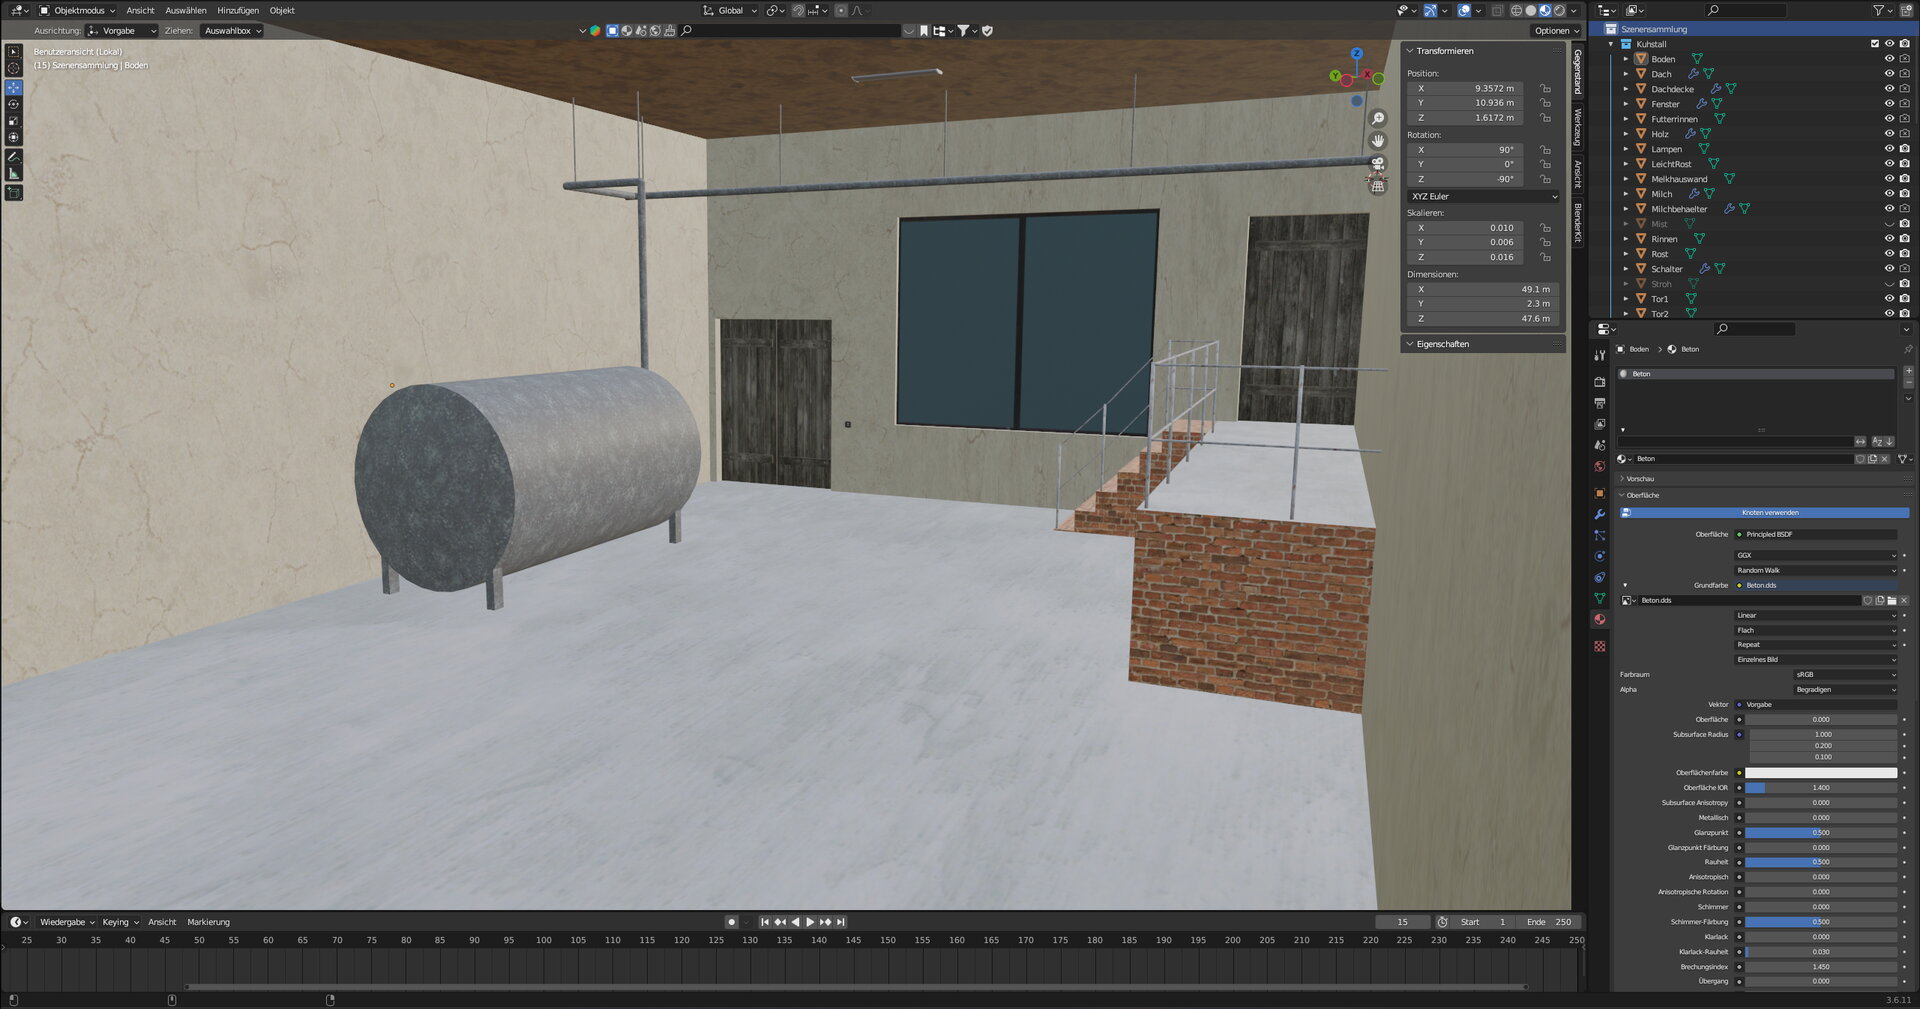The width and height of the screenshot is (1920, 1009).
Task: Select the 3D Cursor tool
Action: [x=14, y=69]
